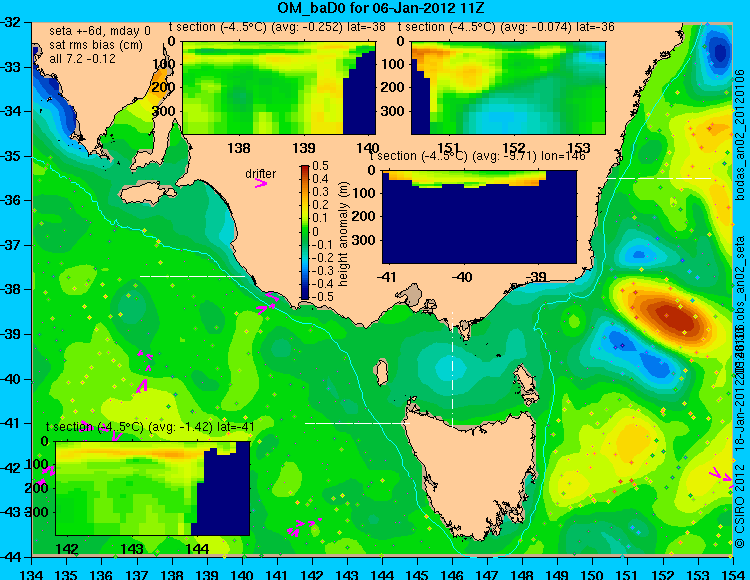The image size is (750, 580).
Task: Click the 'height anomaly (m)' colorbar label
Action: [343, 234]
